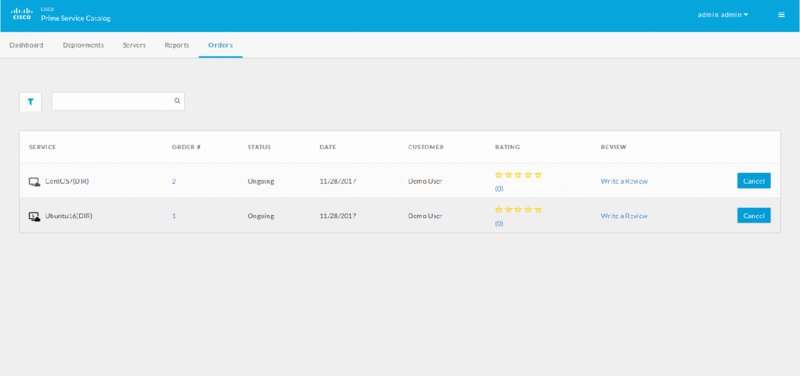Rate Ubuntu16(DIR) five stars
This screenshot has height=376, width=800.
point(538,210)
